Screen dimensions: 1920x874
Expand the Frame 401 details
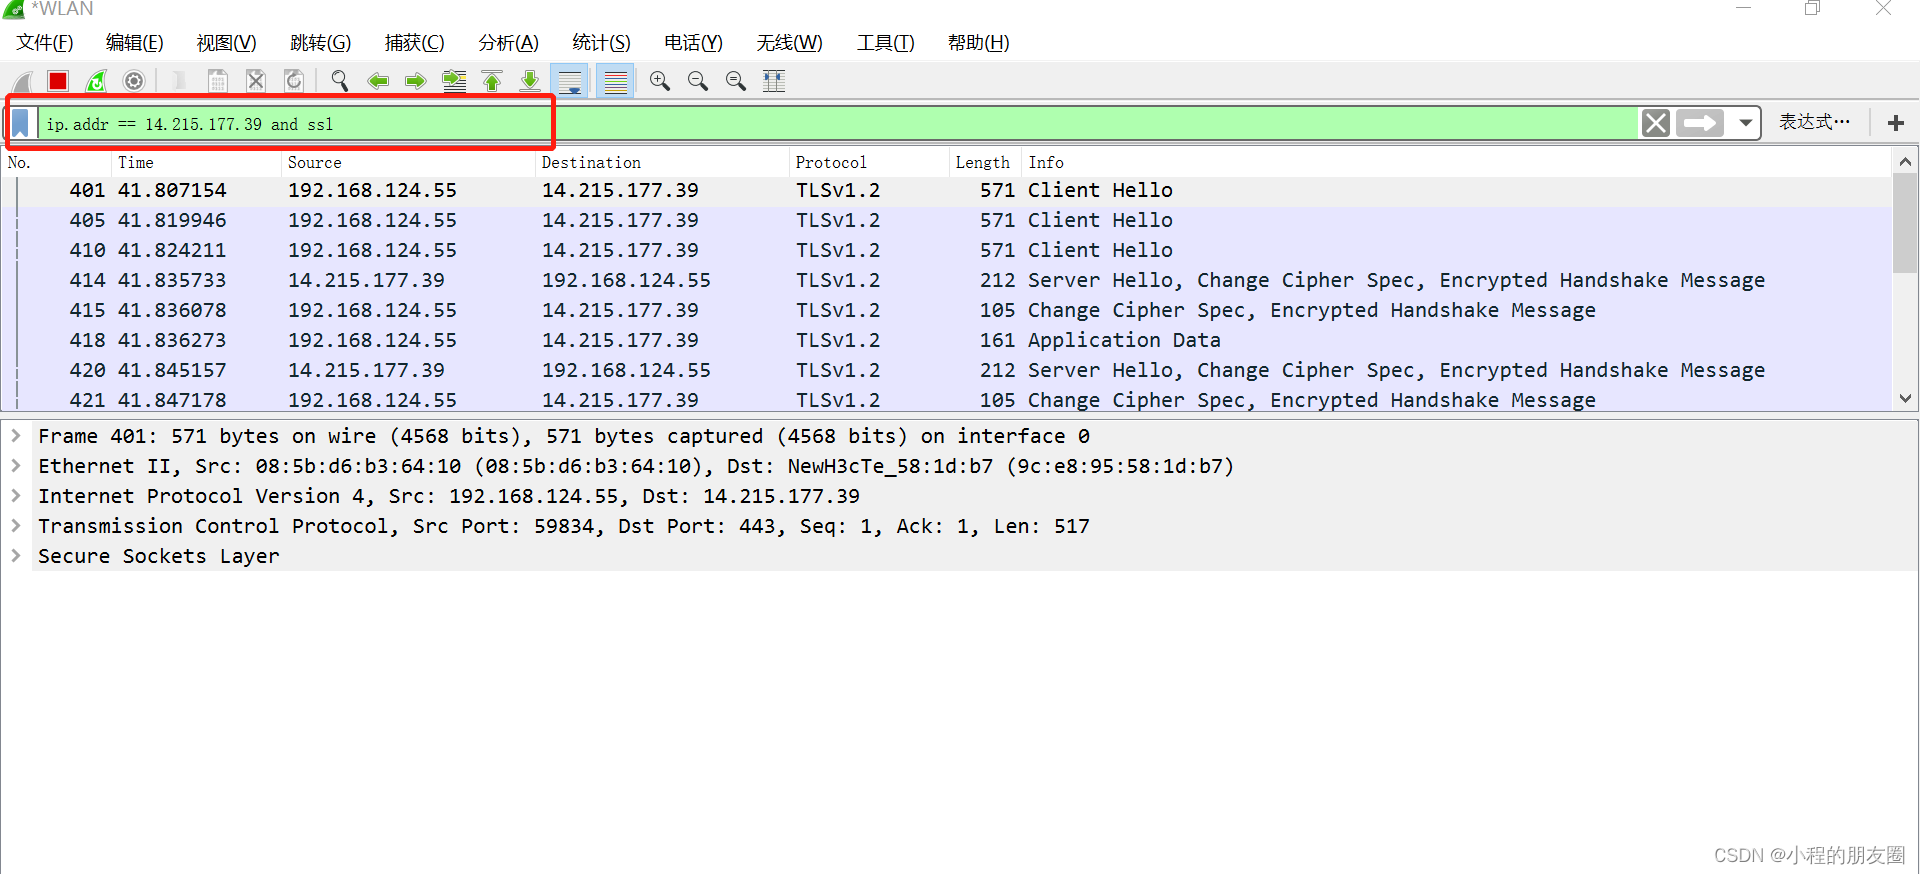point(16,436)
